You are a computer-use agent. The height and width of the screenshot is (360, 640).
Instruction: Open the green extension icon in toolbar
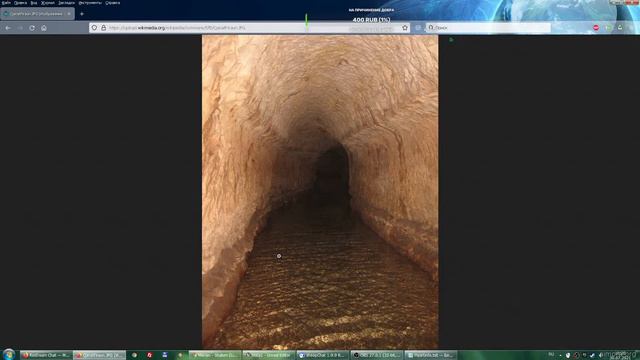[609, 28]
